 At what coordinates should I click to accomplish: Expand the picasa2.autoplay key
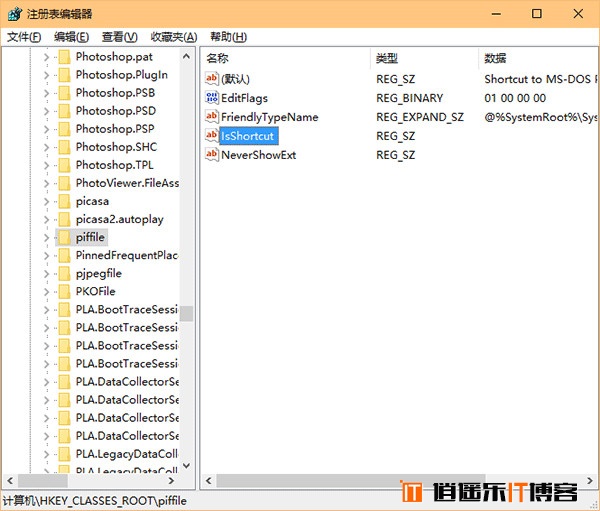[46, 220]
